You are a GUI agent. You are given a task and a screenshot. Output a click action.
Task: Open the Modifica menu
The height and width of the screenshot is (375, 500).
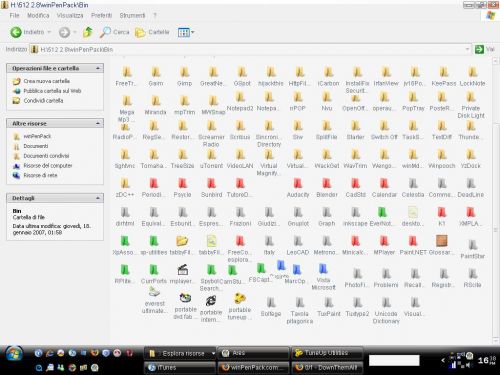pos(38,15)
